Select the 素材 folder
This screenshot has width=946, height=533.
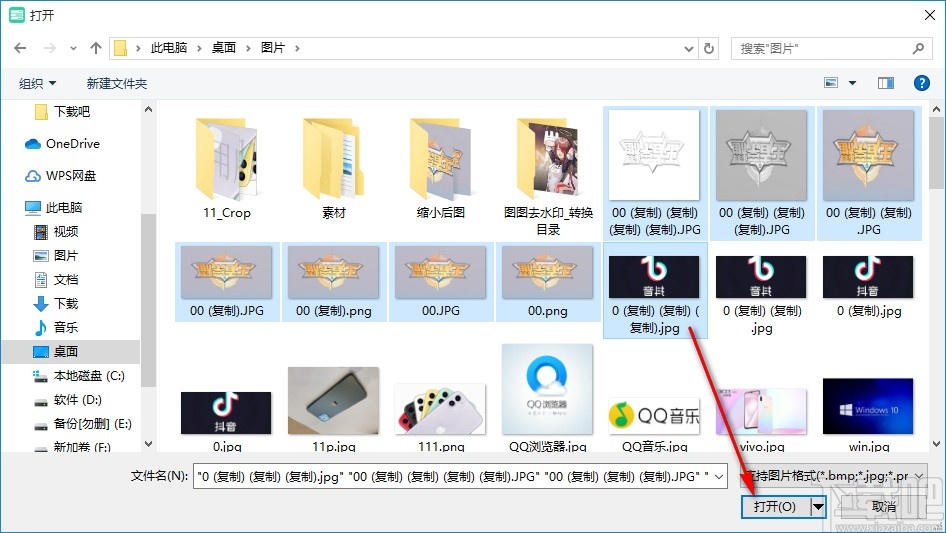(x=334, y=168)
